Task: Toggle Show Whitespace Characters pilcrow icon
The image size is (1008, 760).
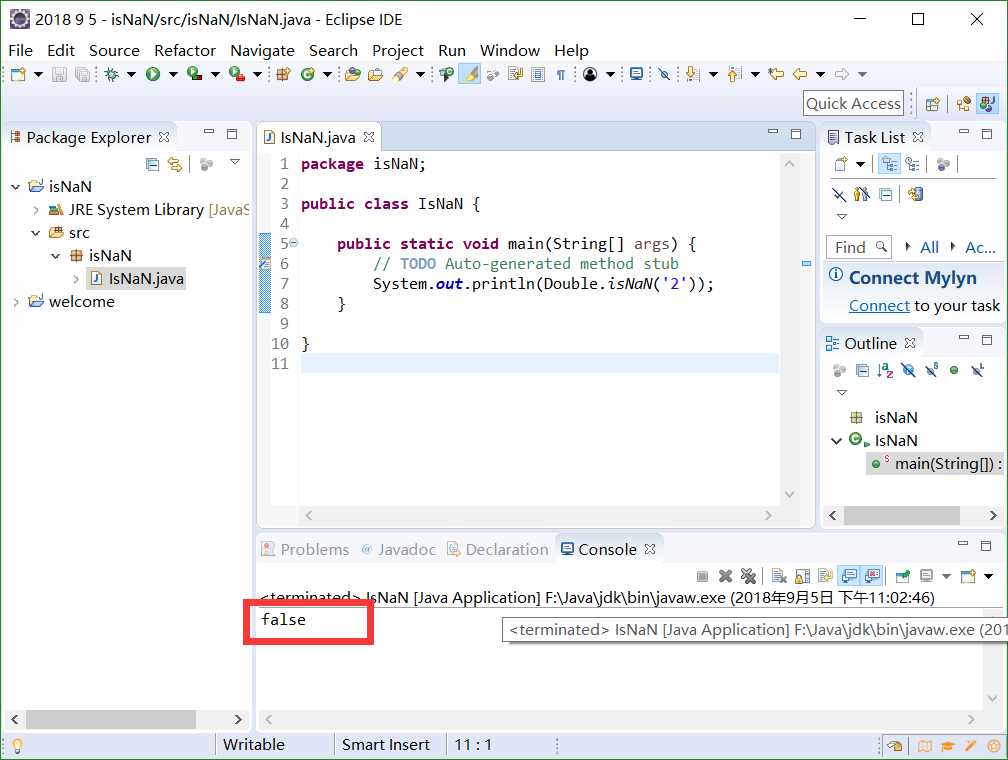Action: 561,75
